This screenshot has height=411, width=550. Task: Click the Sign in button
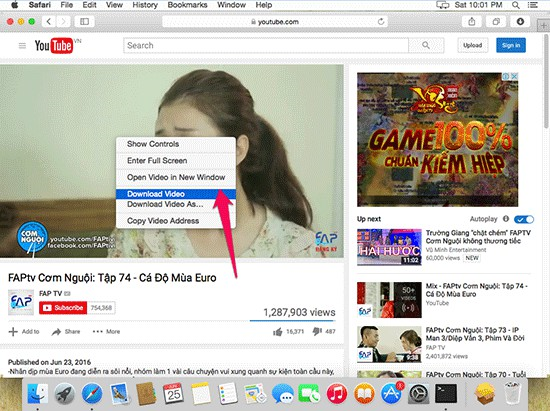511,45
